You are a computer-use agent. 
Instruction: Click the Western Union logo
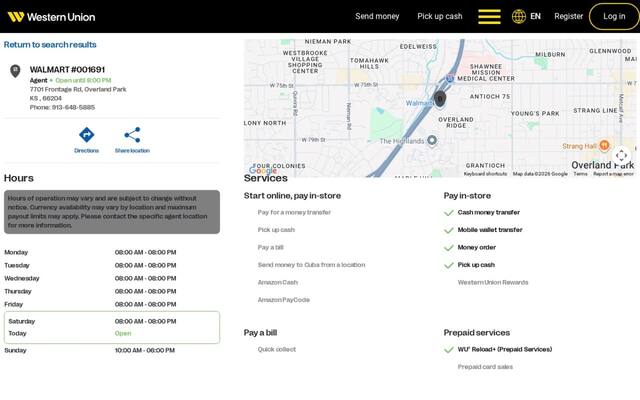[51, 17]
